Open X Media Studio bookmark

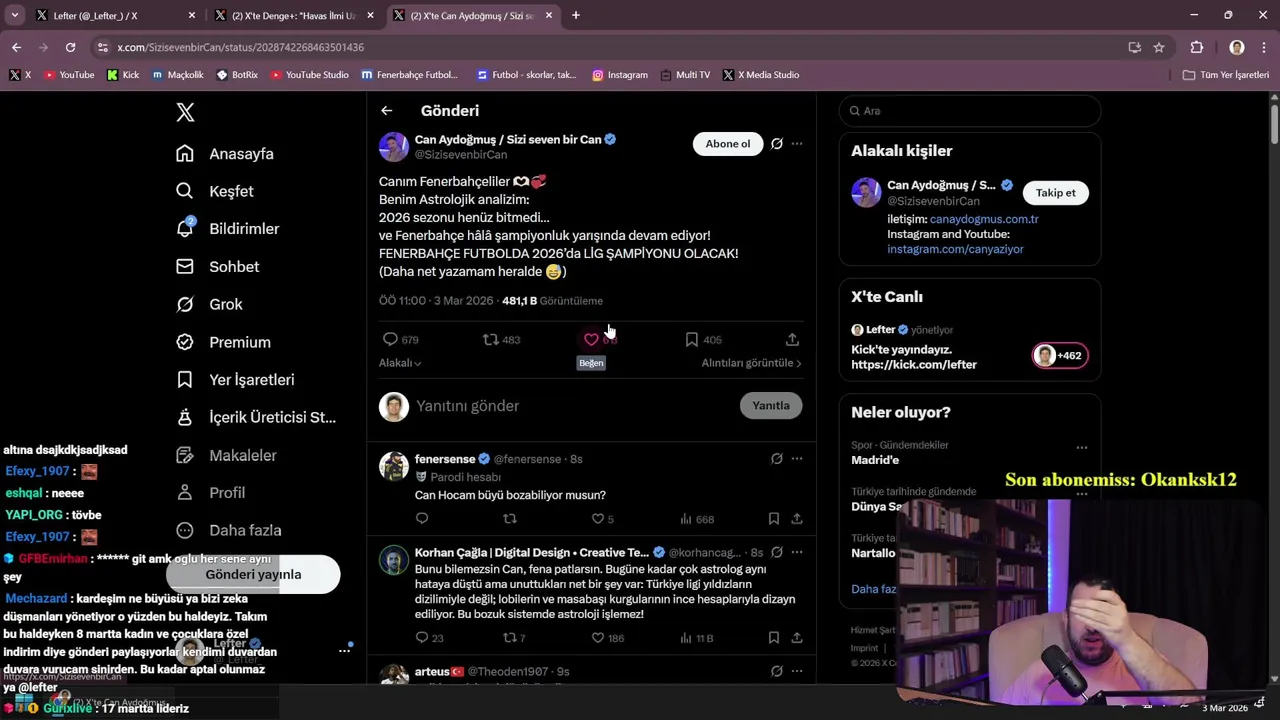tap(761, 75)
